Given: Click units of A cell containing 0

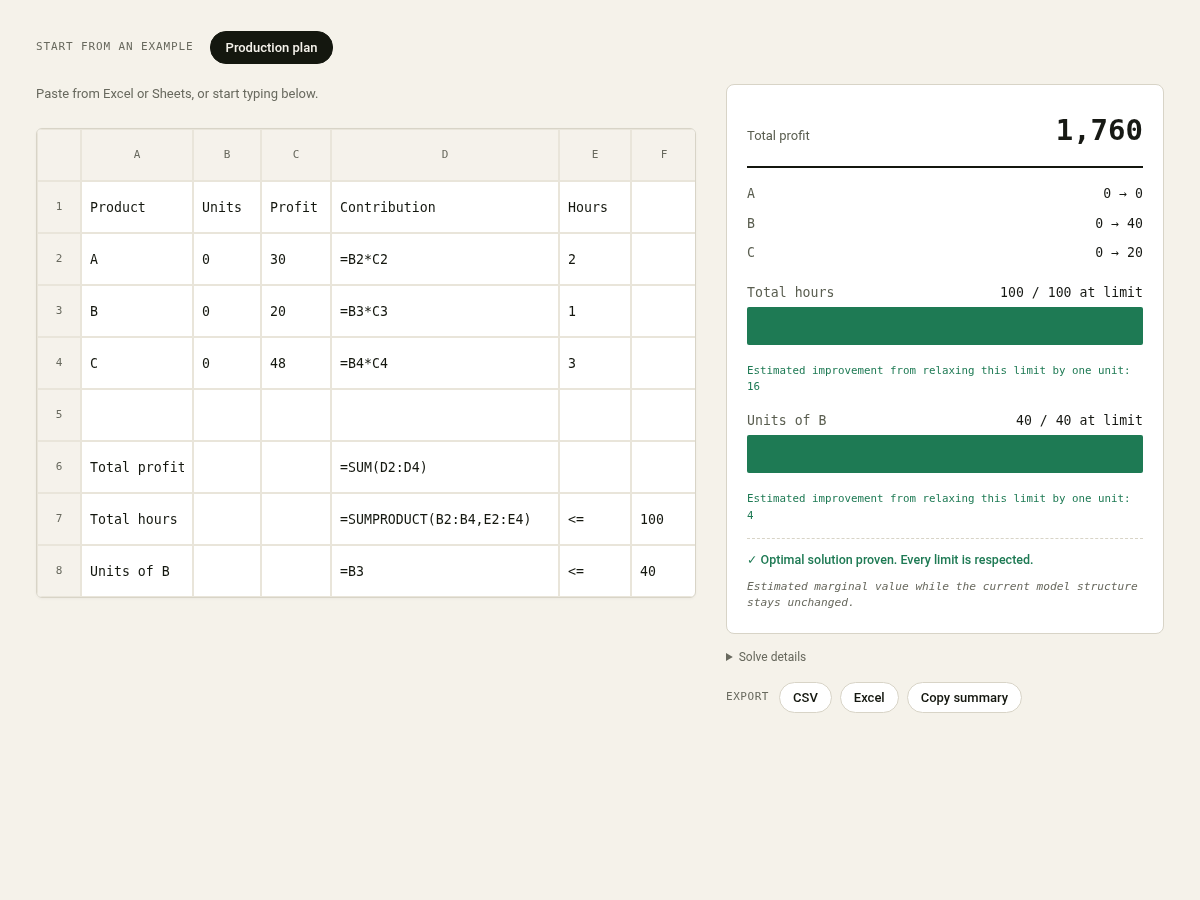Looking at the screenshot, I should click(x=227, y=259).
